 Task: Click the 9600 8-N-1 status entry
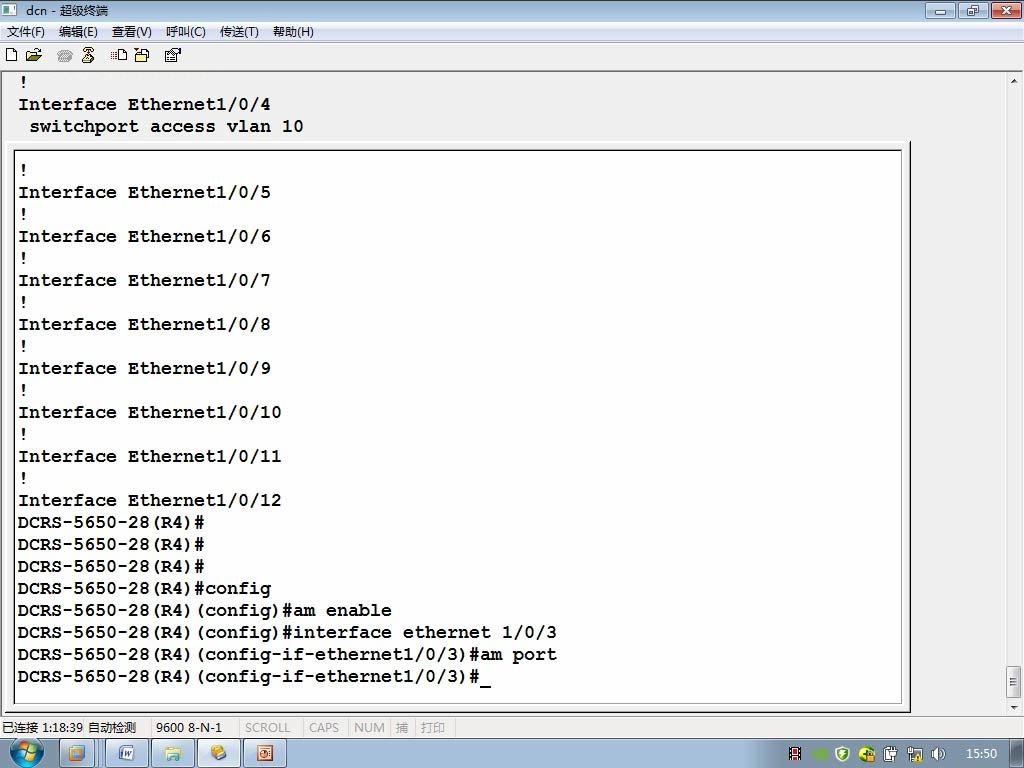[189, 728]
